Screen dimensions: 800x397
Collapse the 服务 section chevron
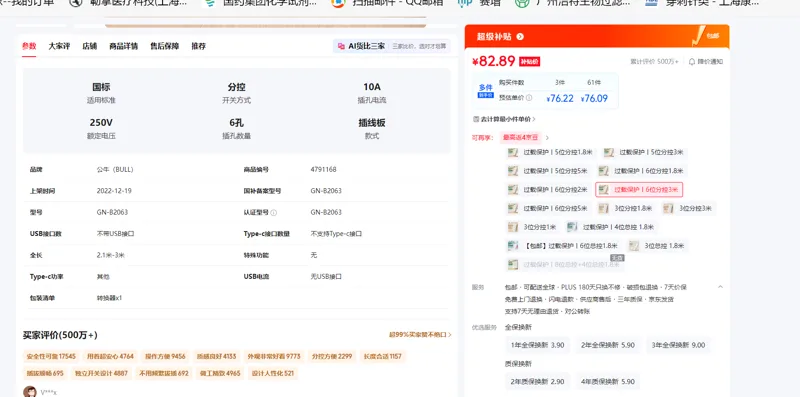[720, 287]
